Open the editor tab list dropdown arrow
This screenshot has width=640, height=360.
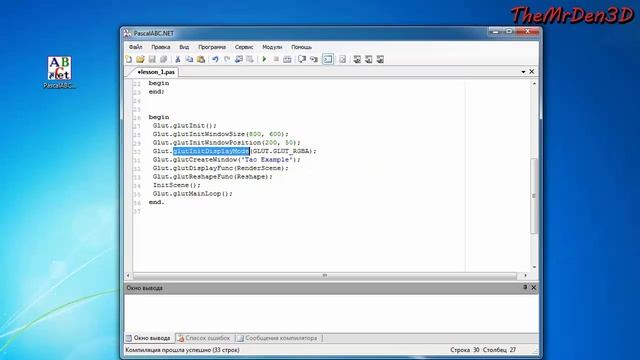point(523,72)
